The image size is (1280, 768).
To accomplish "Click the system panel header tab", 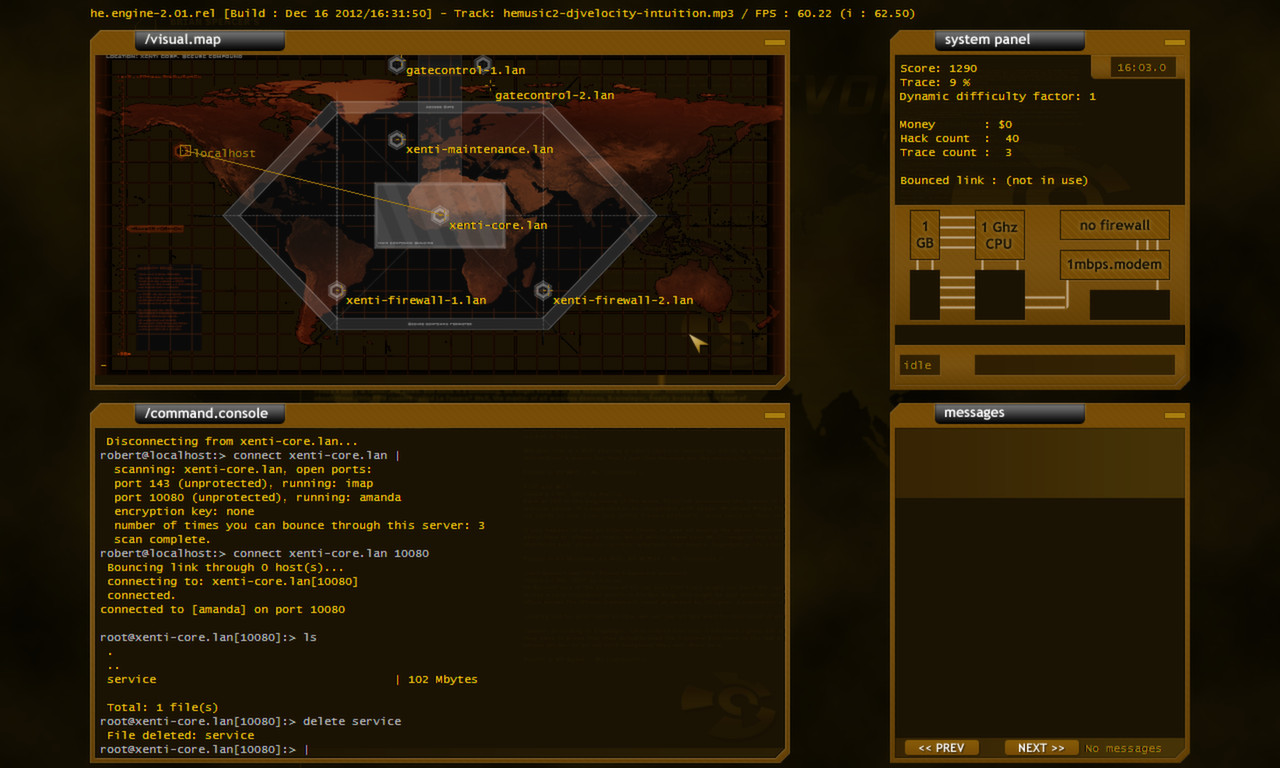I will (1009, 40).
